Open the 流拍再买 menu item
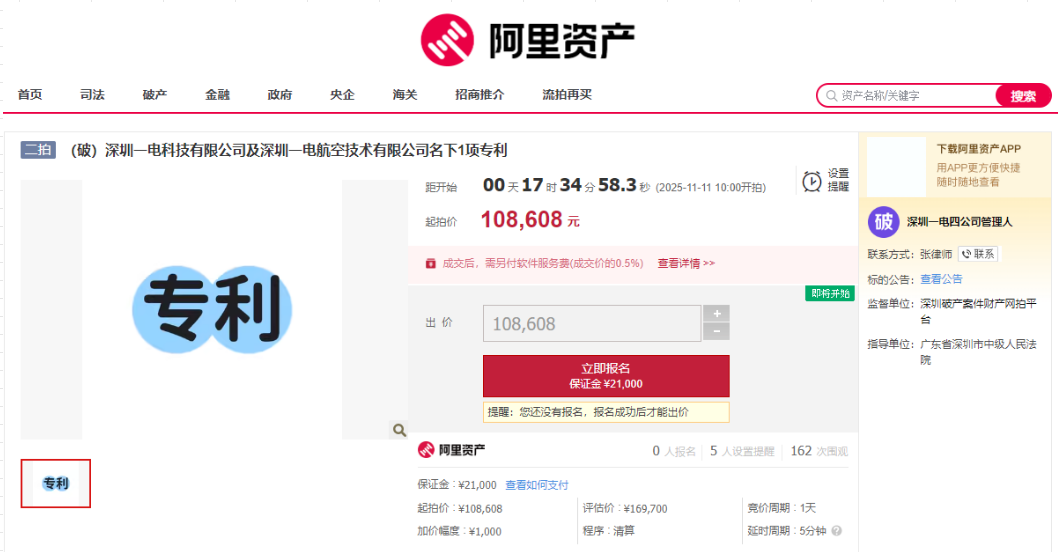Image resolution: width=1058 pixels, height=552 pixels. click(x=567, y=95)
